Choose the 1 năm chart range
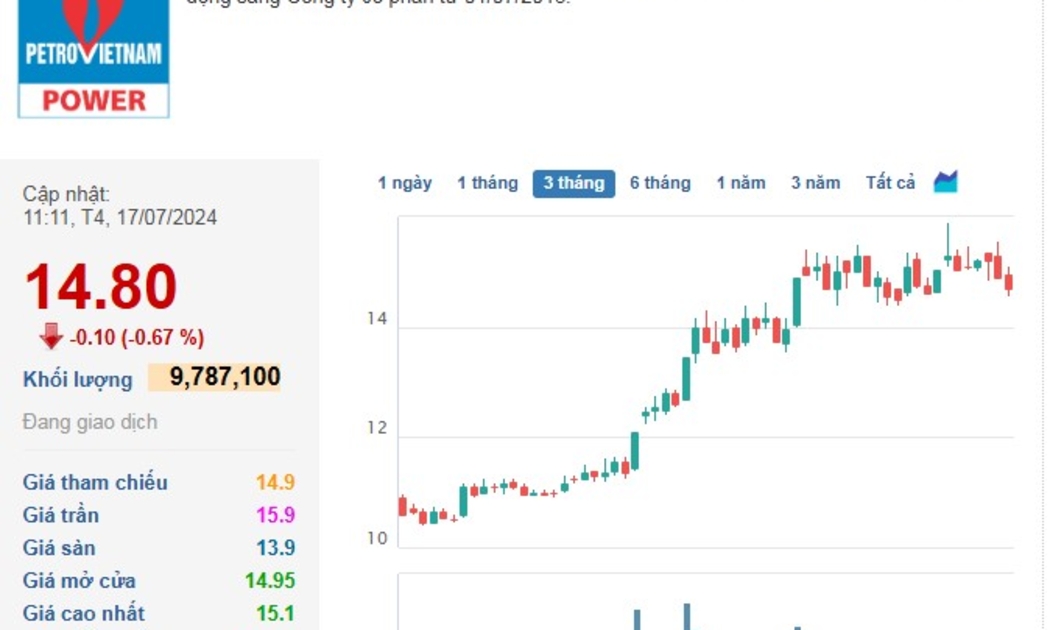 pyautogui.click(x=740, y=183)
